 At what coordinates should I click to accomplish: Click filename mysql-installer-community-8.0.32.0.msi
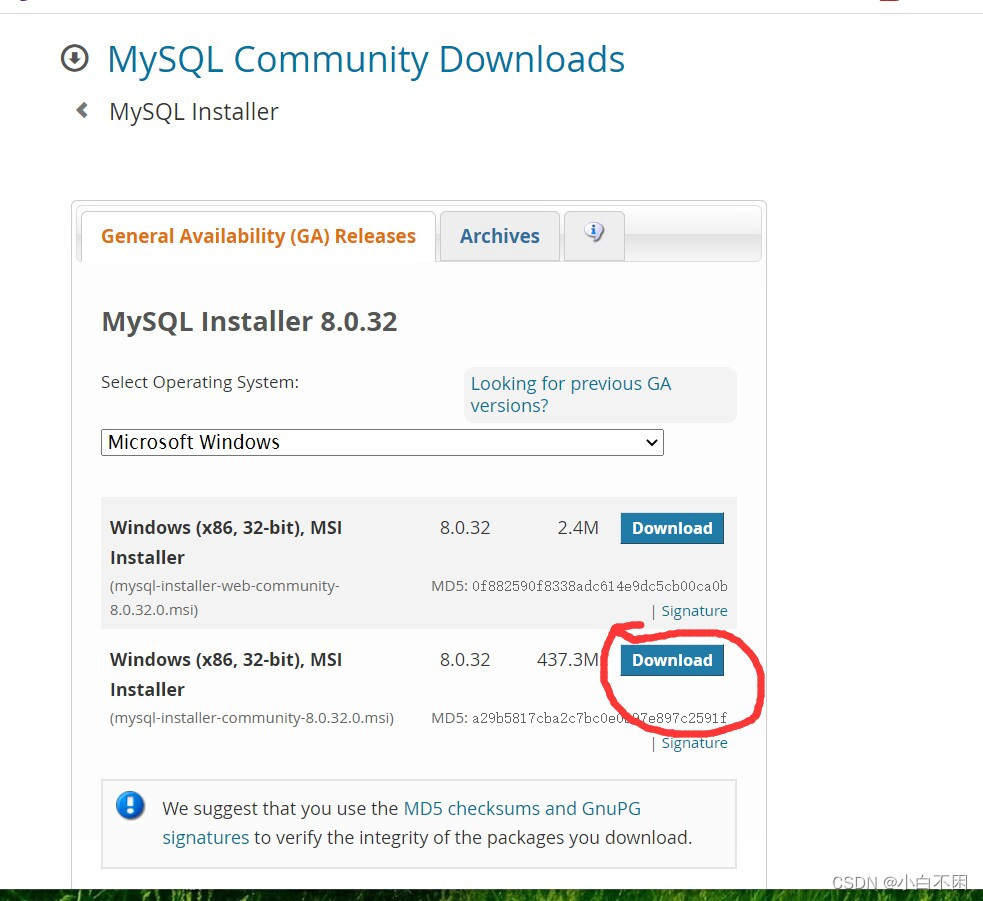(252, 718)
